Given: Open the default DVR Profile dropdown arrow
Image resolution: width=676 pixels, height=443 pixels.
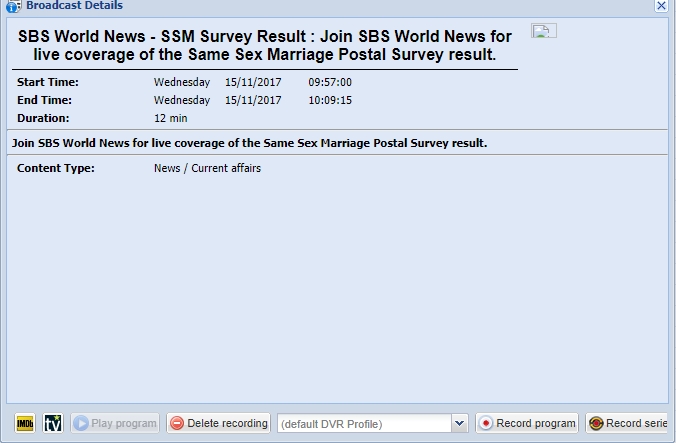Looking at the screenshot, I should pyautogui.click(x=460, y=424).
